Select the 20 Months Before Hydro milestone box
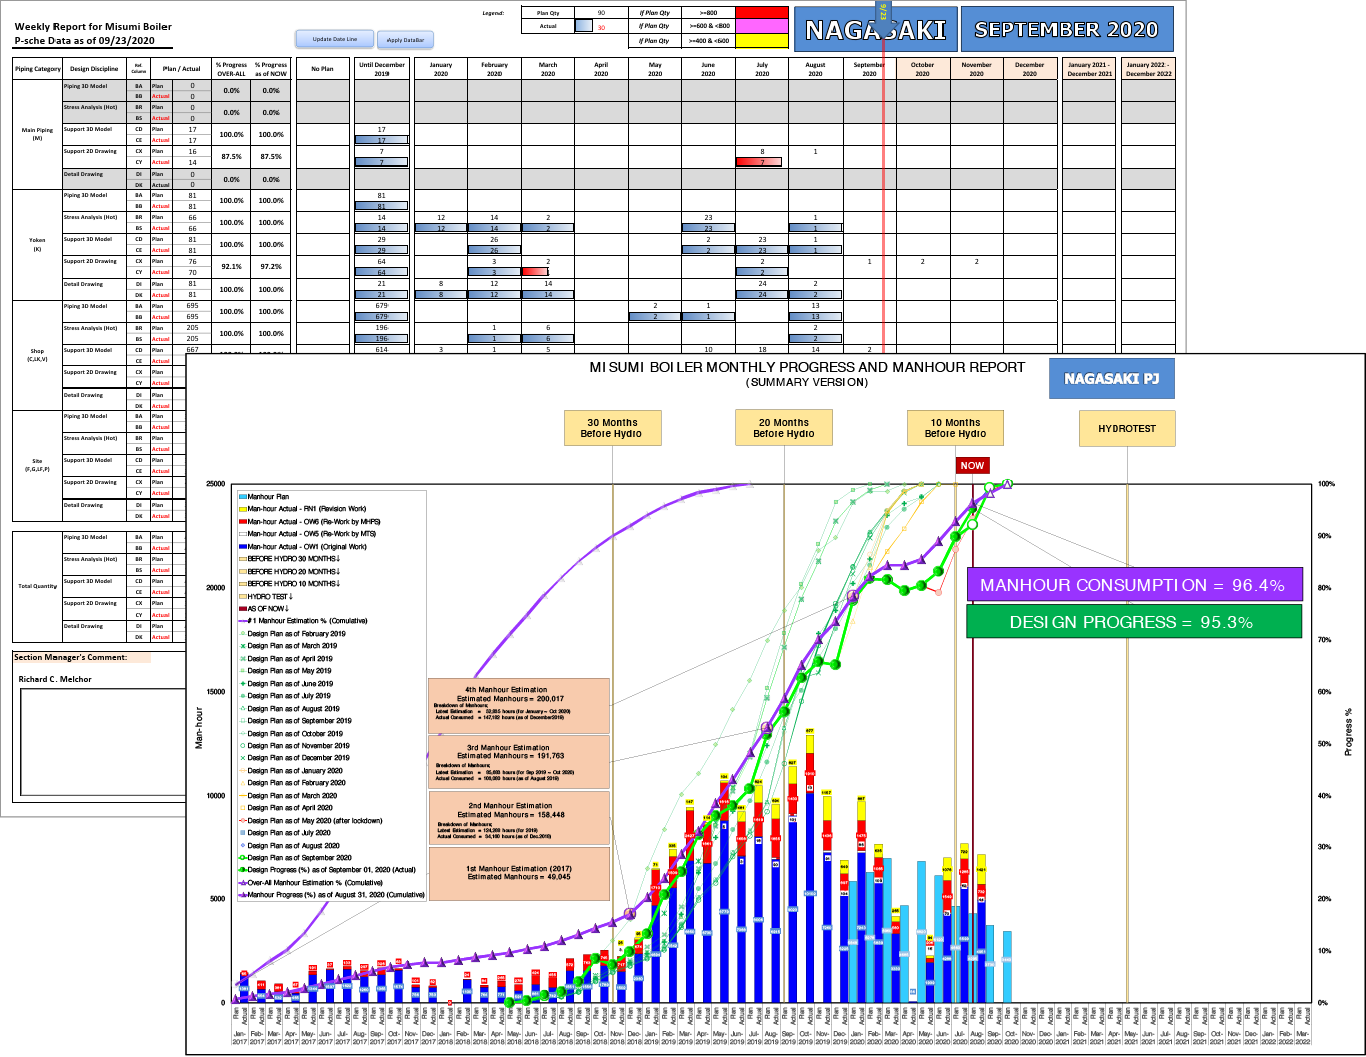 tap(784, 428)
